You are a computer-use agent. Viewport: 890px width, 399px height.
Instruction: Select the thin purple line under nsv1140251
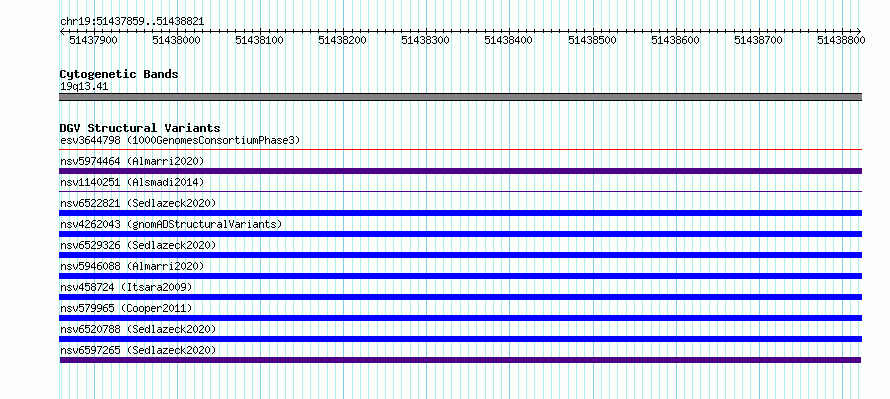coord(460,192)
